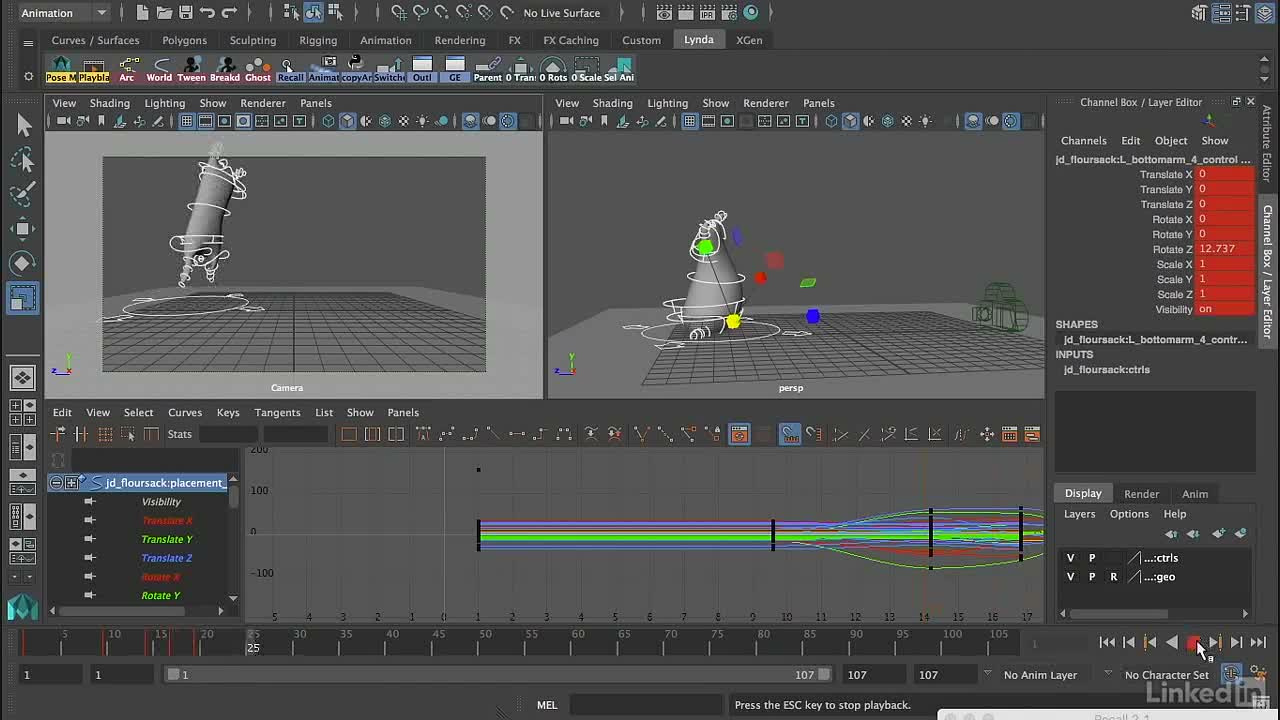Viewport: 1280px width, 720px height.
Task: Select the Arc shelf tool
Action: (127, 69)
